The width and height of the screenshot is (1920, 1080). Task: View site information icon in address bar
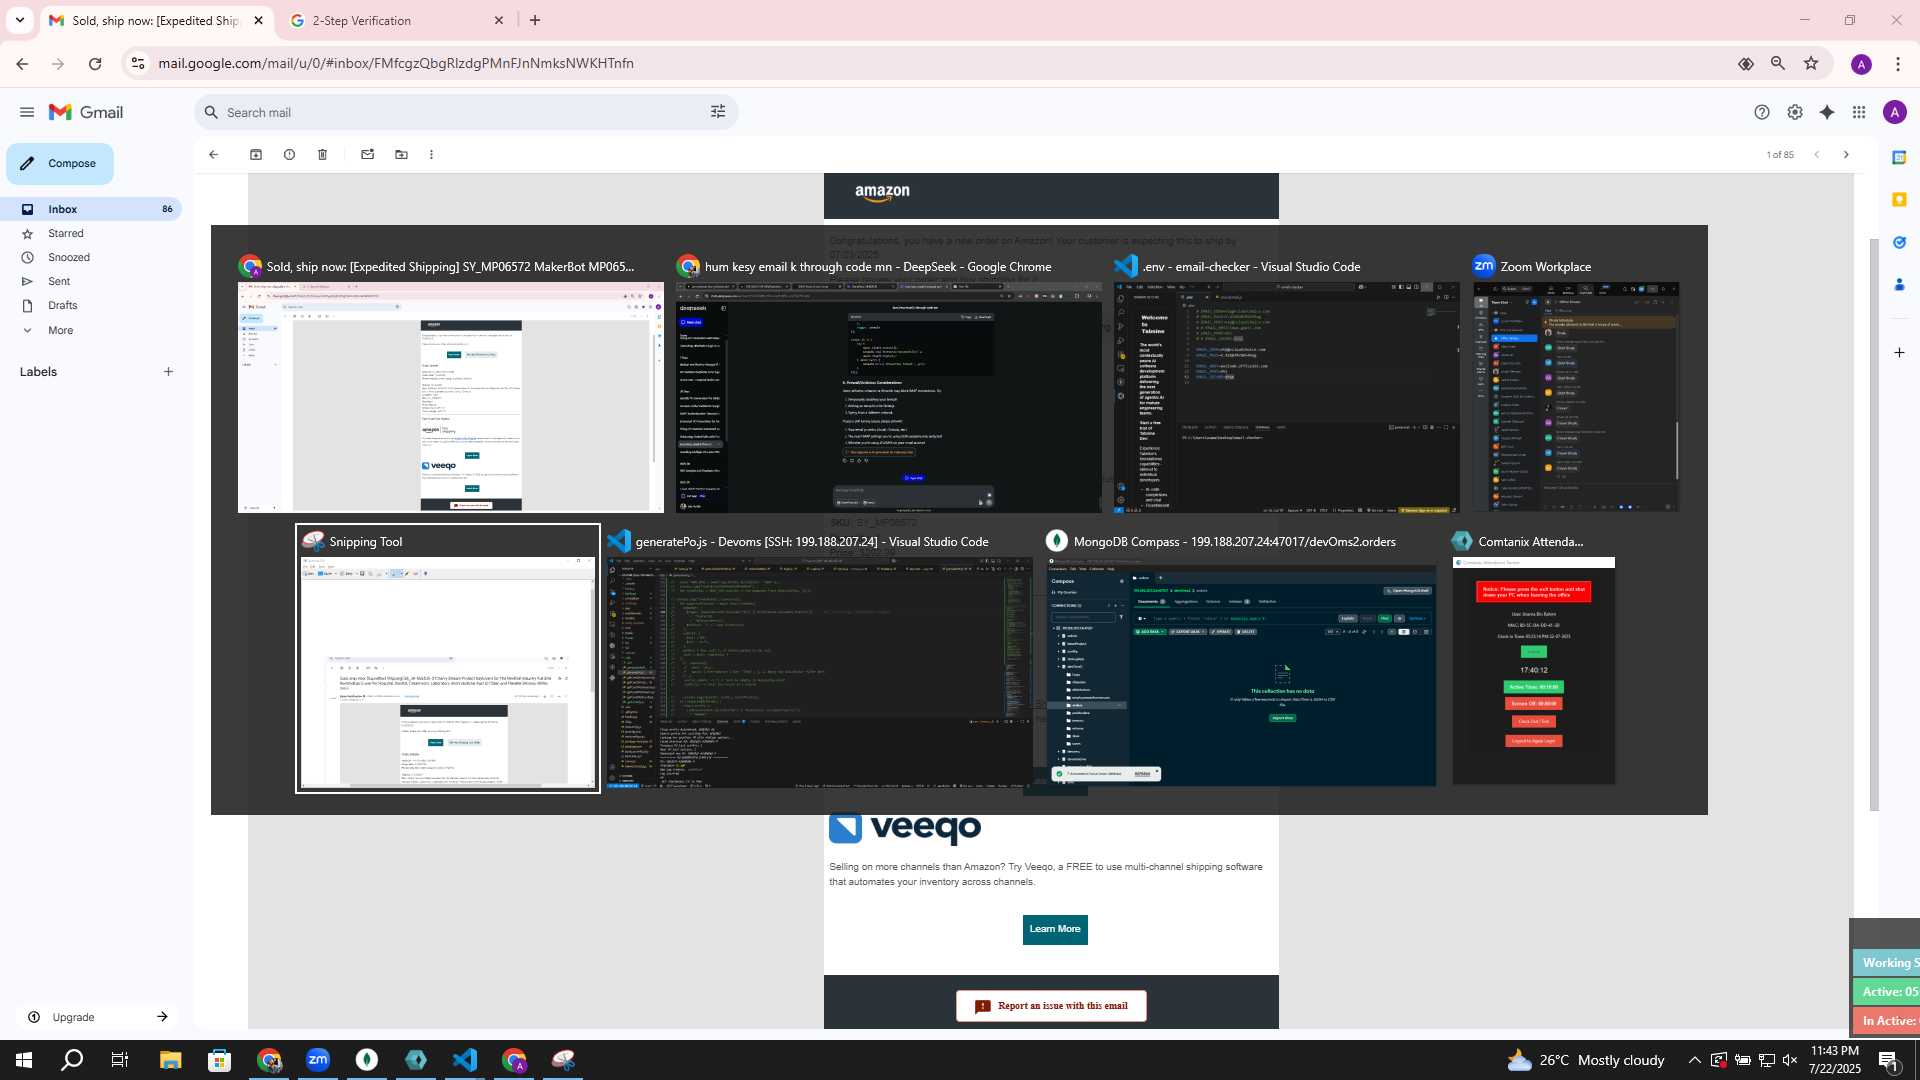tap(138, 63)
